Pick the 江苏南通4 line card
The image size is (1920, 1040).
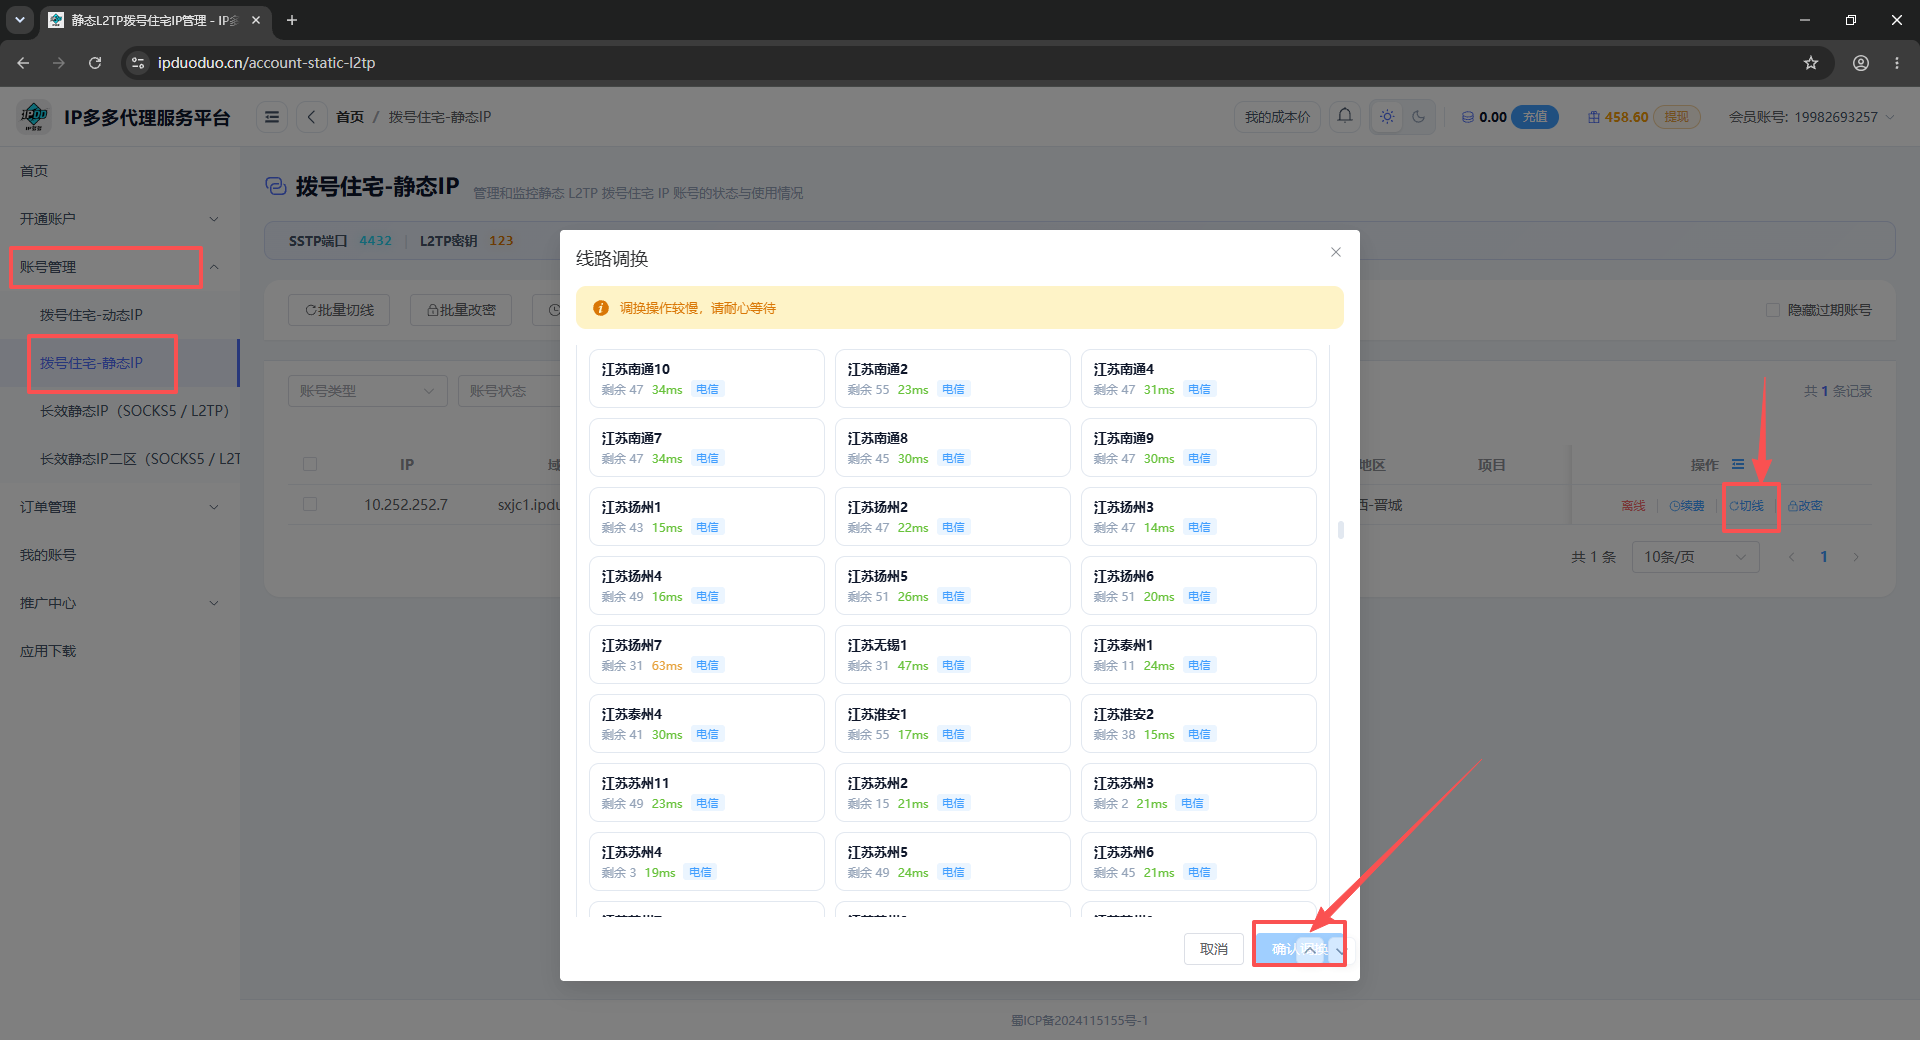click(x=1198, y=378)
